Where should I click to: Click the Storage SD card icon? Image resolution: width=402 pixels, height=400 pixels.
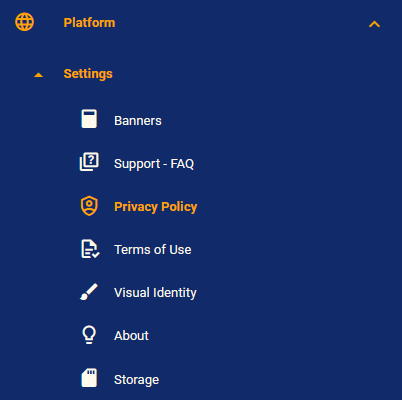pyautogui.click(x=89, y=378)
